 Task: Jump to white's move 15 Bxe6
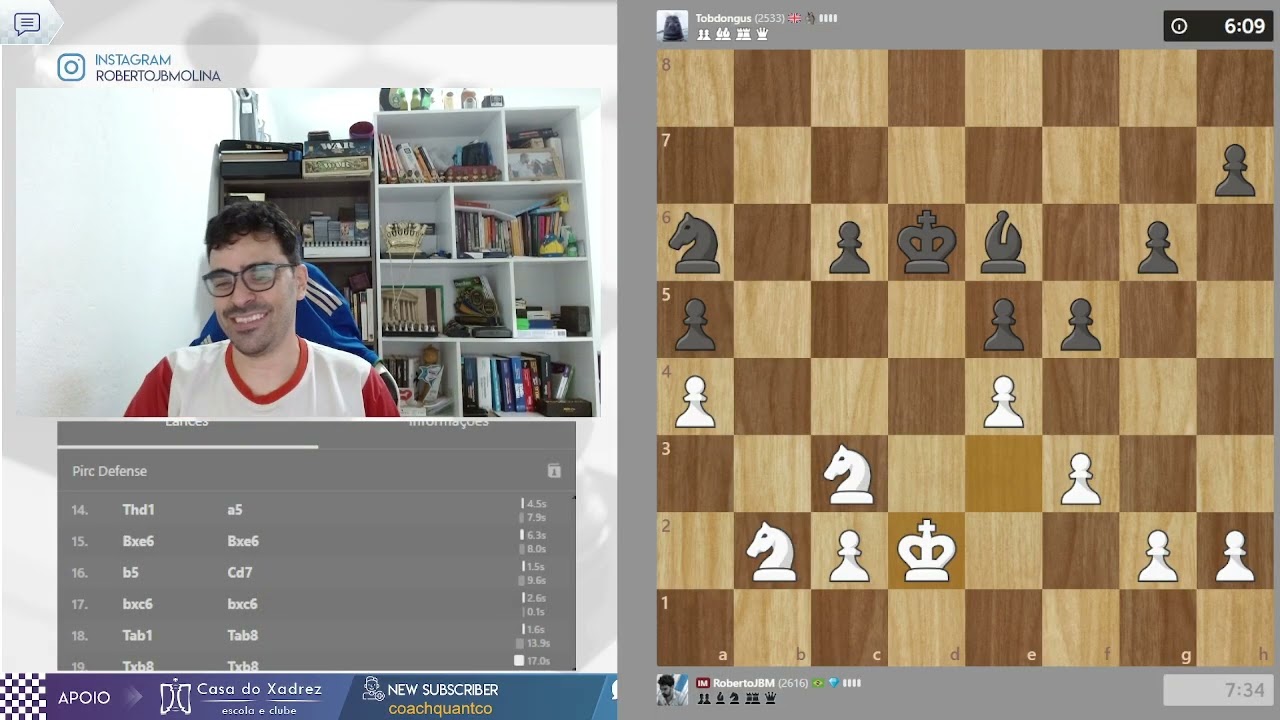138,541
